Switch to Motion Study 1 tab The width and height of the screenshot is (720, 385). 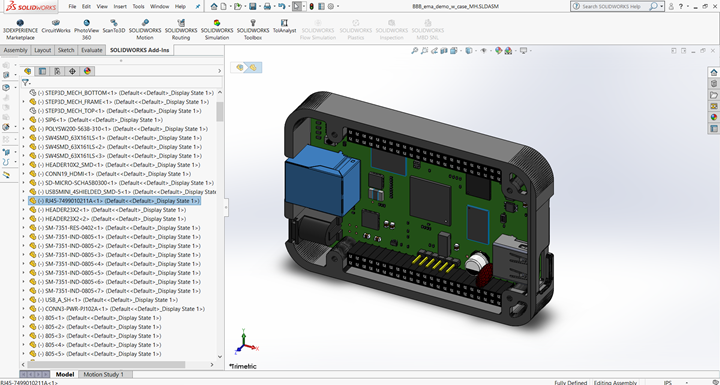point(103,374)
